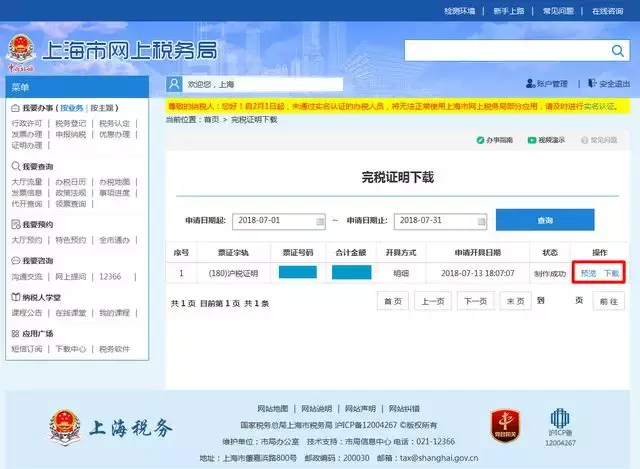Select the 应用广场 menu heading
640x469 pixels.
point(38,333)
